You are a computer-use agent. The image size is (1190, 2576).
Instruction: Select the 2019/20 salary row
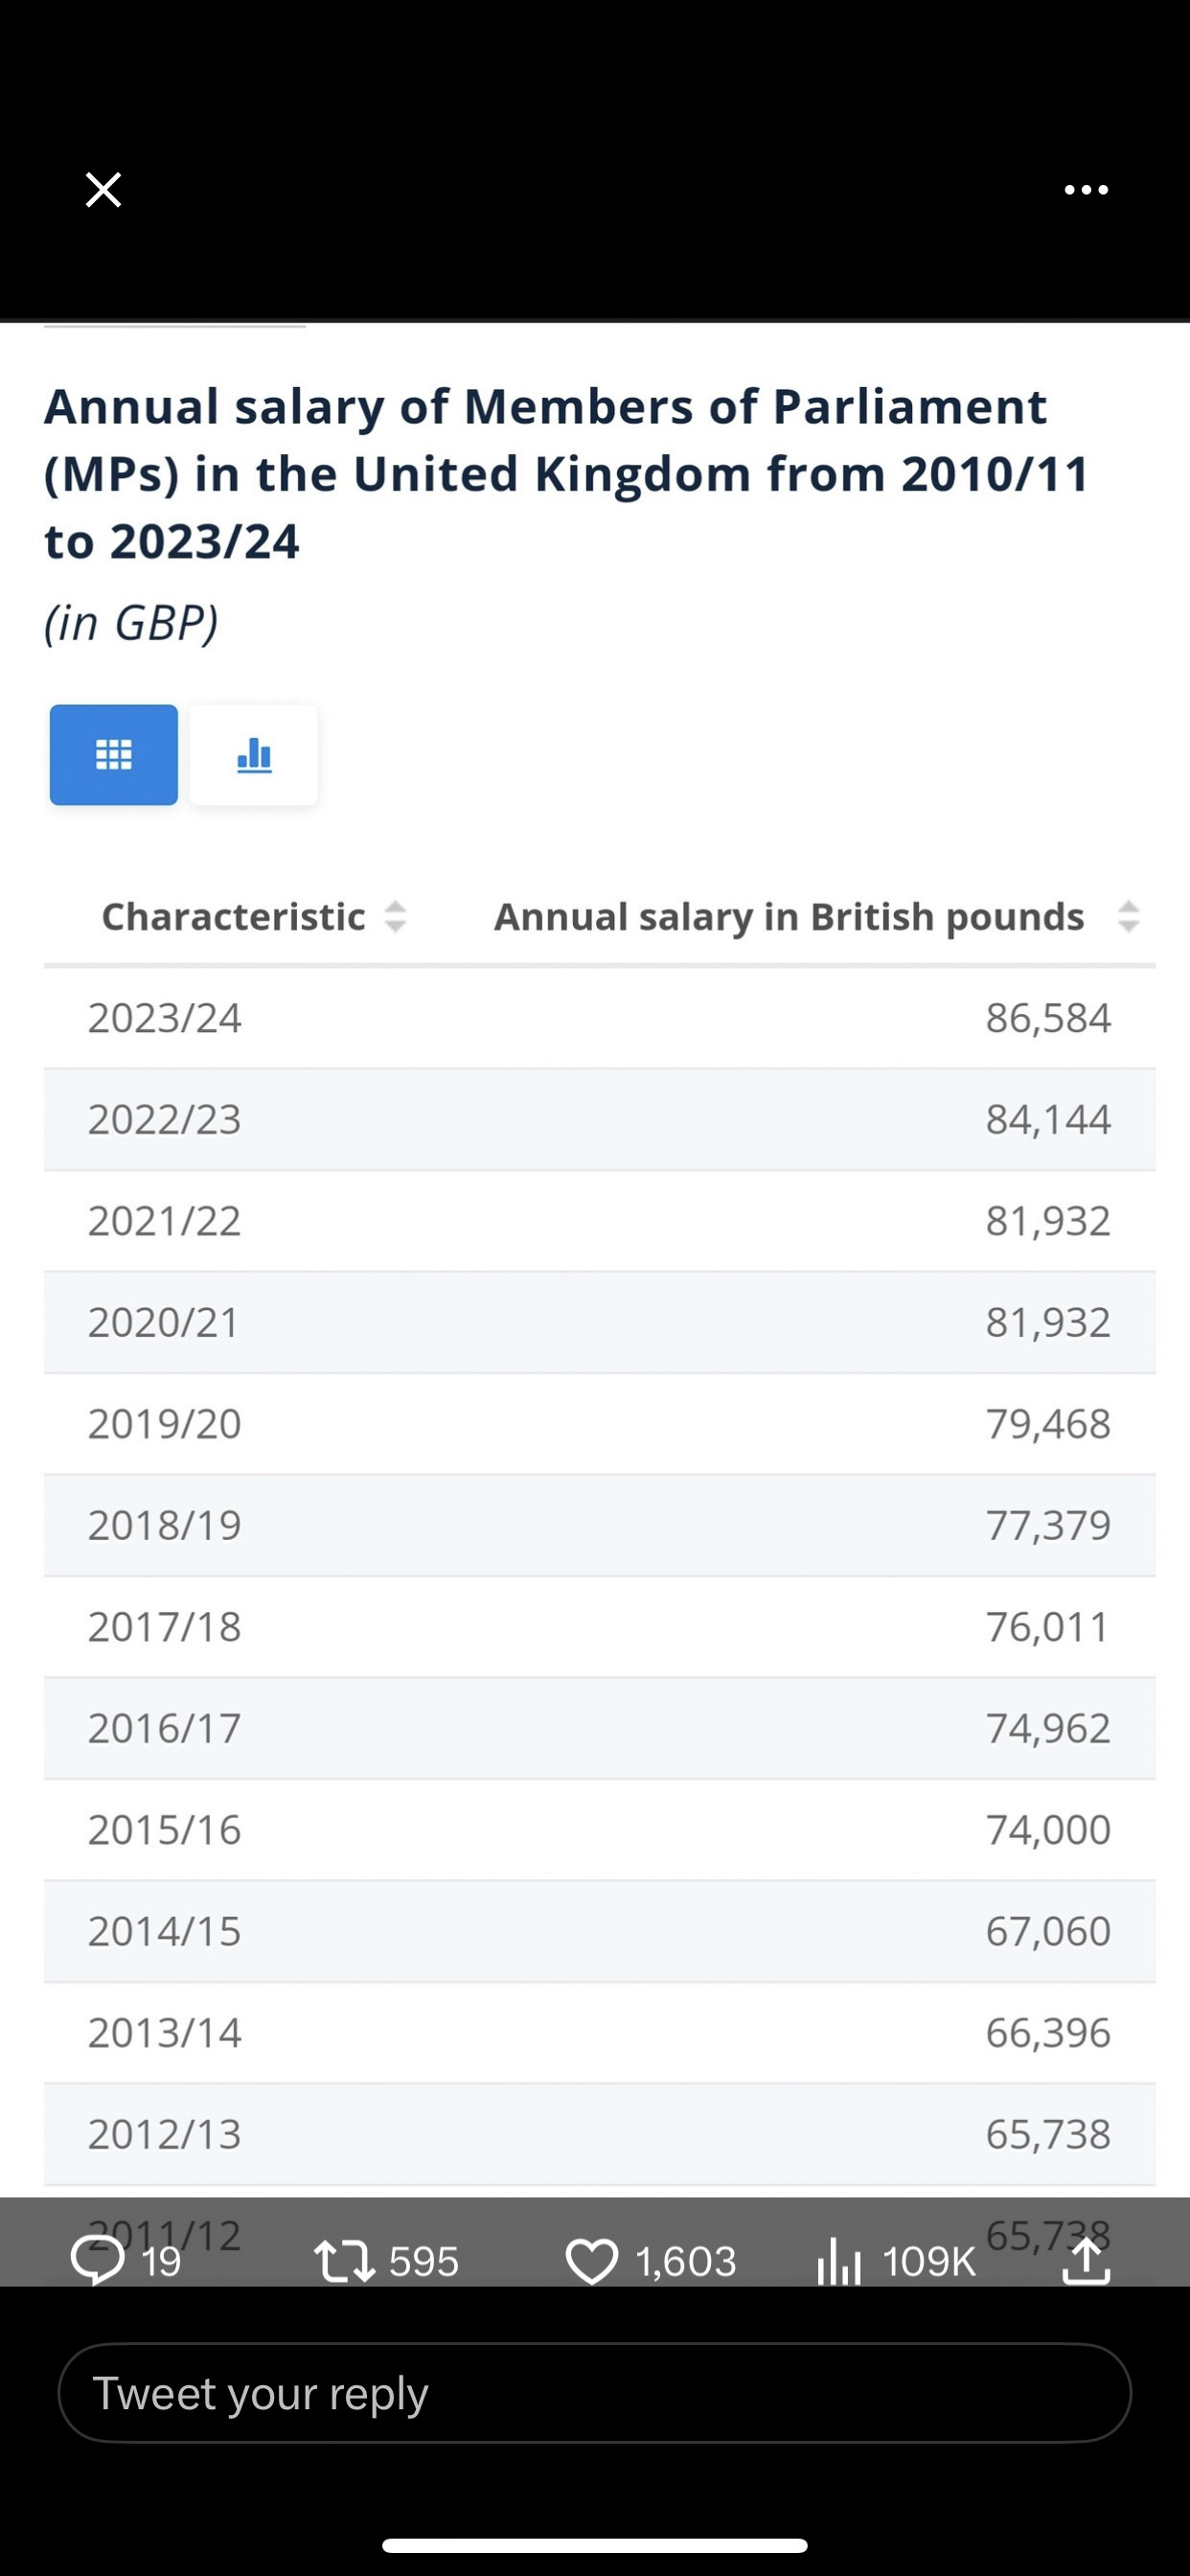click(x=600, y=1424)
